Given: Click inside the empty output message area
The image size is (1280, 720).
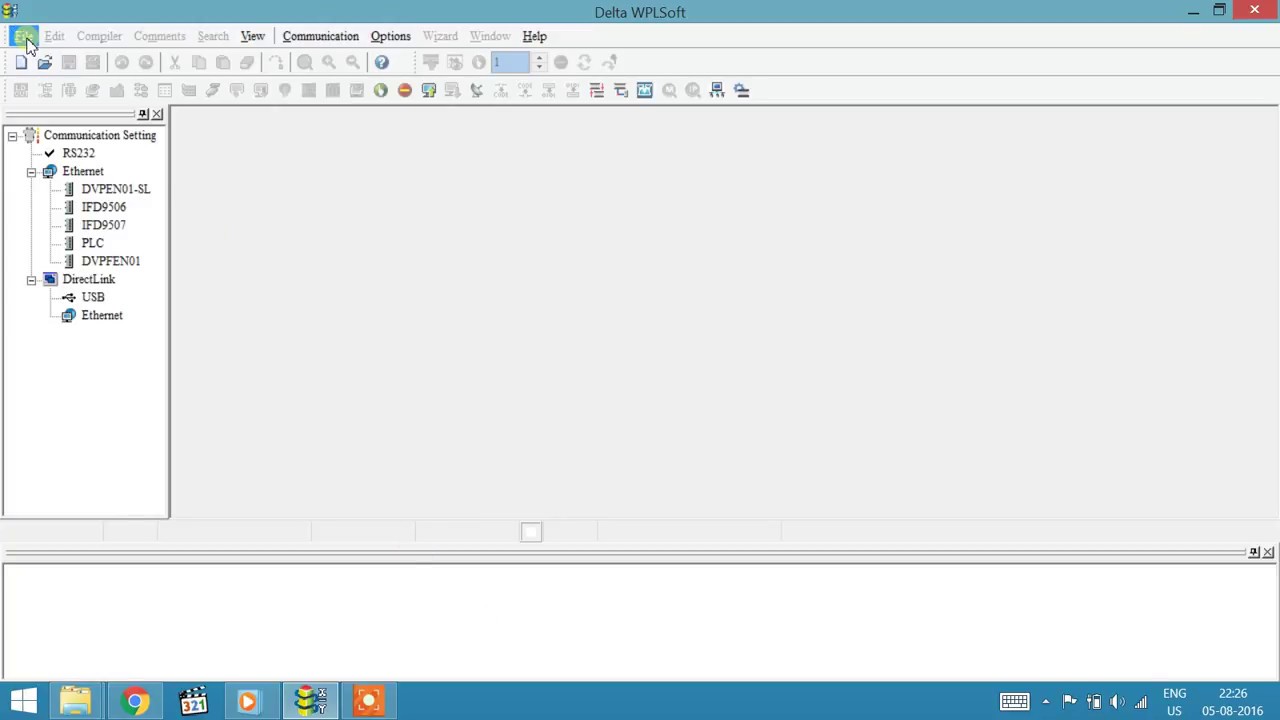Looking at the screenshot, I should pyautogui.click(x=640, y=621).
